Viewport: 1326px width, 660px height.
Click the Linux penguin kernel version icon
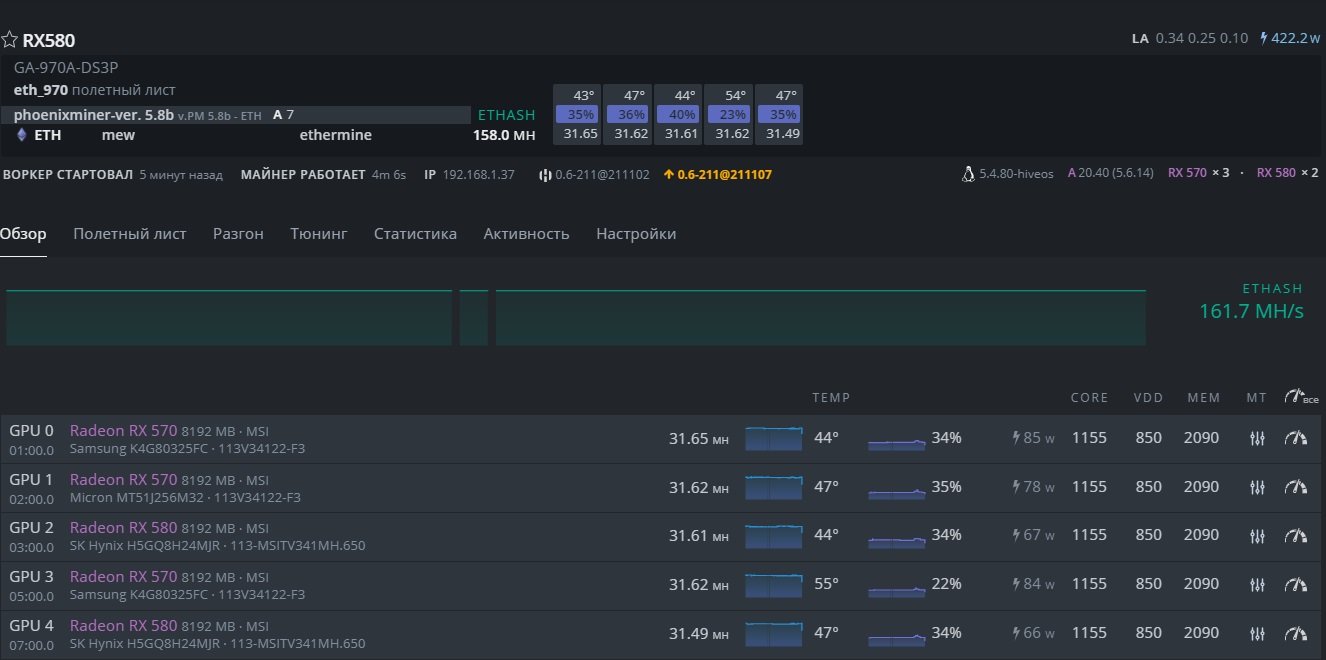pos(967,174)
